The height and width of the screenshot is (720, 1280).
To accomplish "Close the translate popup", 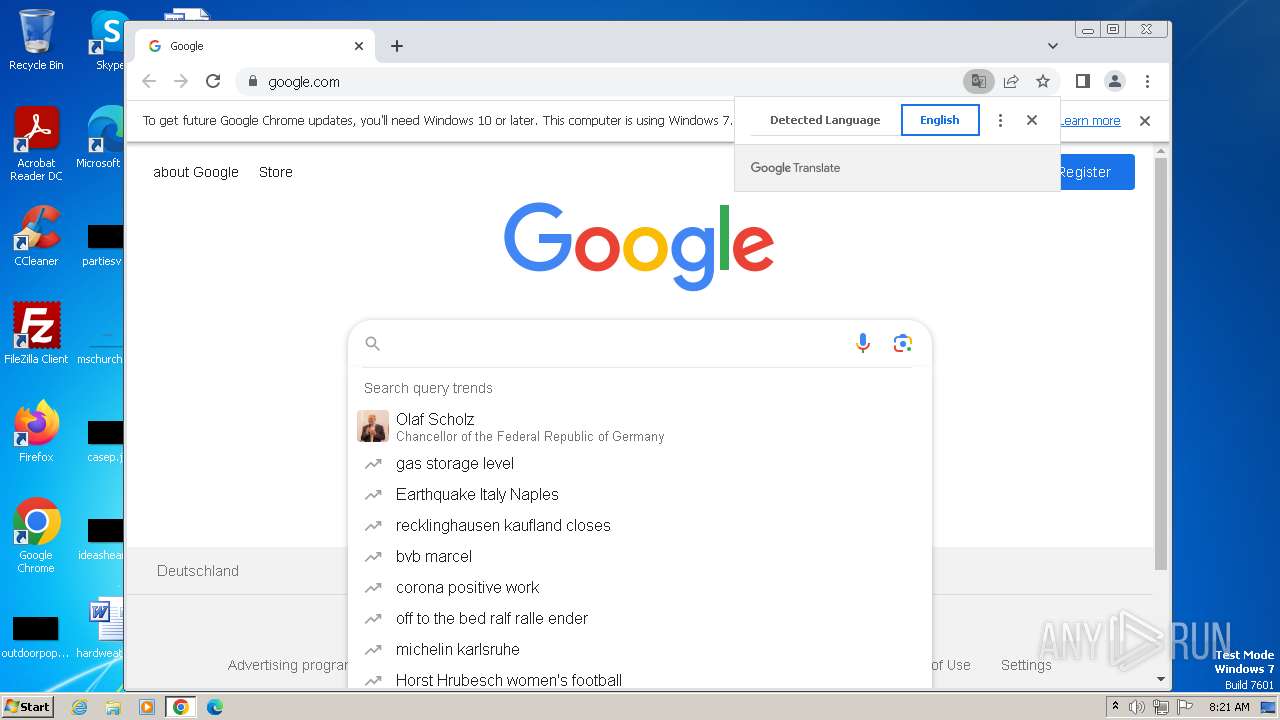I will [1032, 120].
